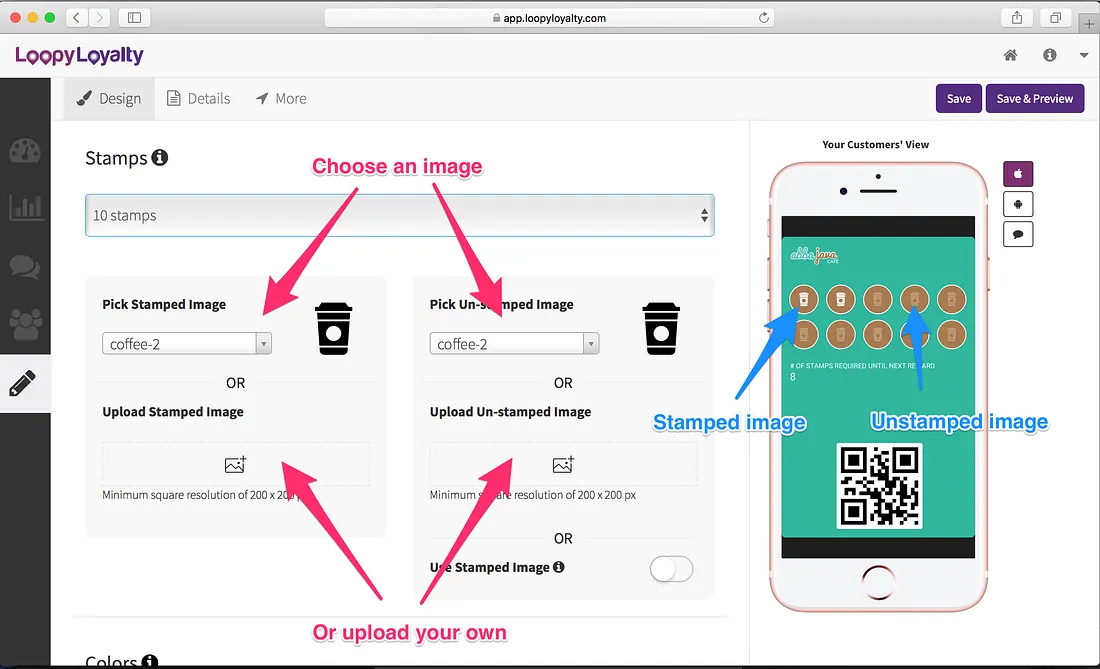Screen dimensions: 1100x669
Task: Open the account caret menu in header
Action: click(x=1084, y=55)
